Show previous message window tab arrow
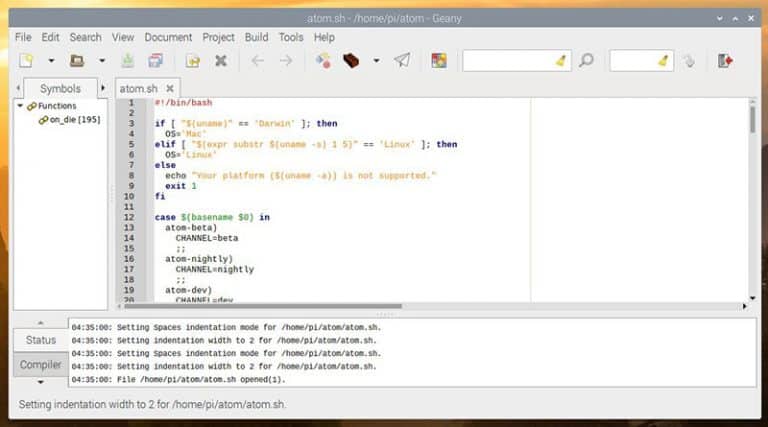Screen dimensions: 768x427 41,323
